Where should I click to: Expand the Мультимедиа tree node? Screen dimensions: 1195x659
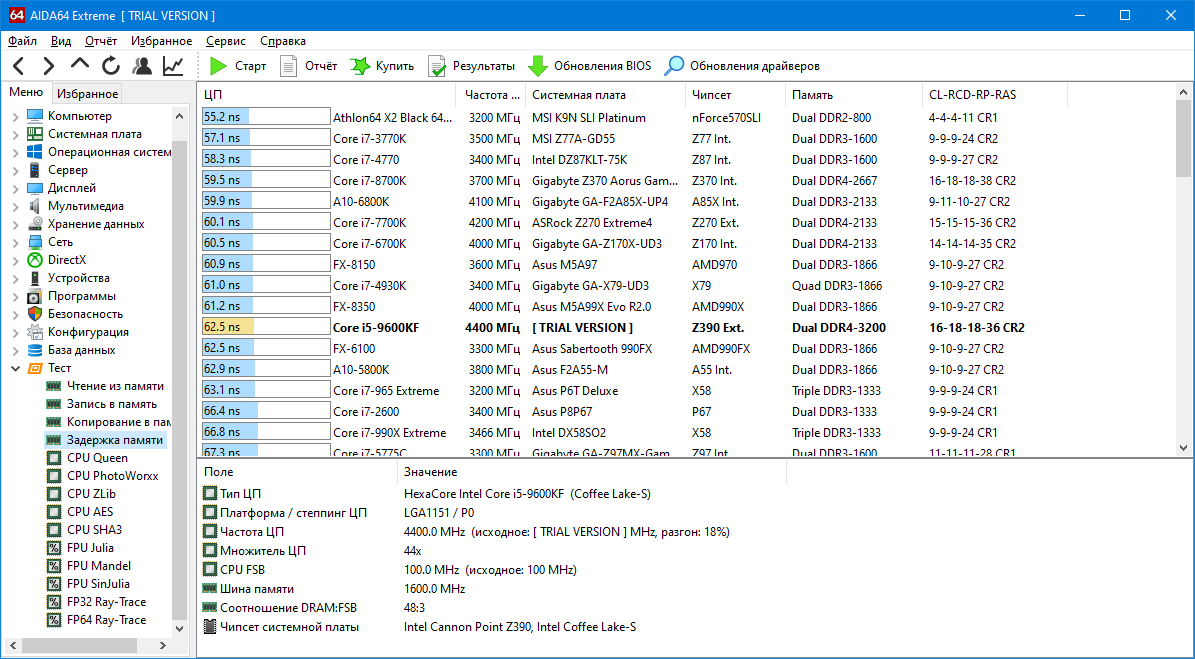coord(15,206)
